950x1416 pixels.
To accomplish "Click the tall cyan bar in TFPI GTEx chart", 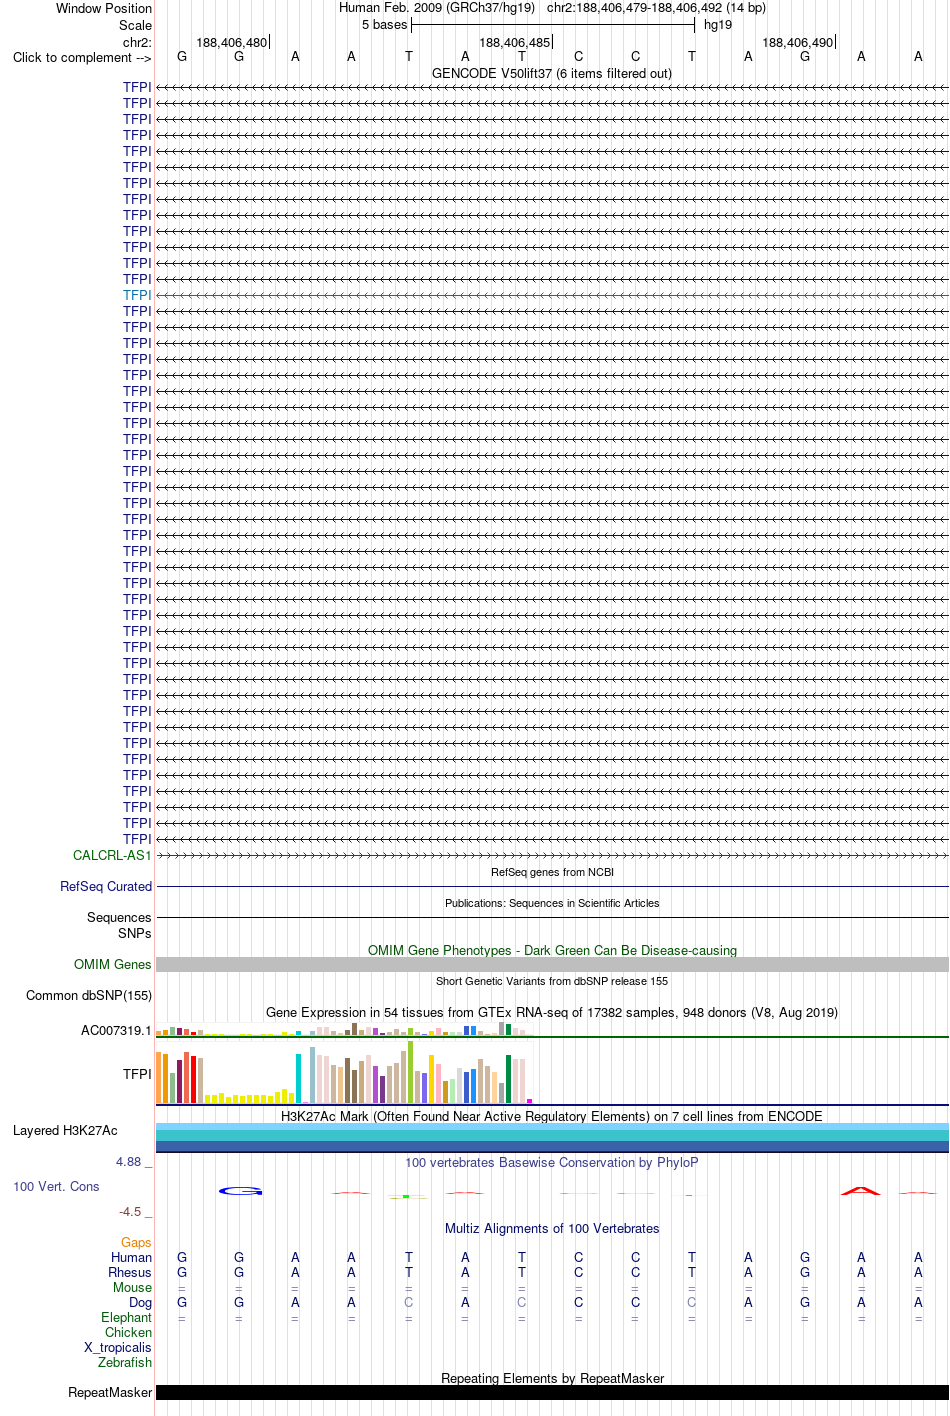I will 298,1078.
